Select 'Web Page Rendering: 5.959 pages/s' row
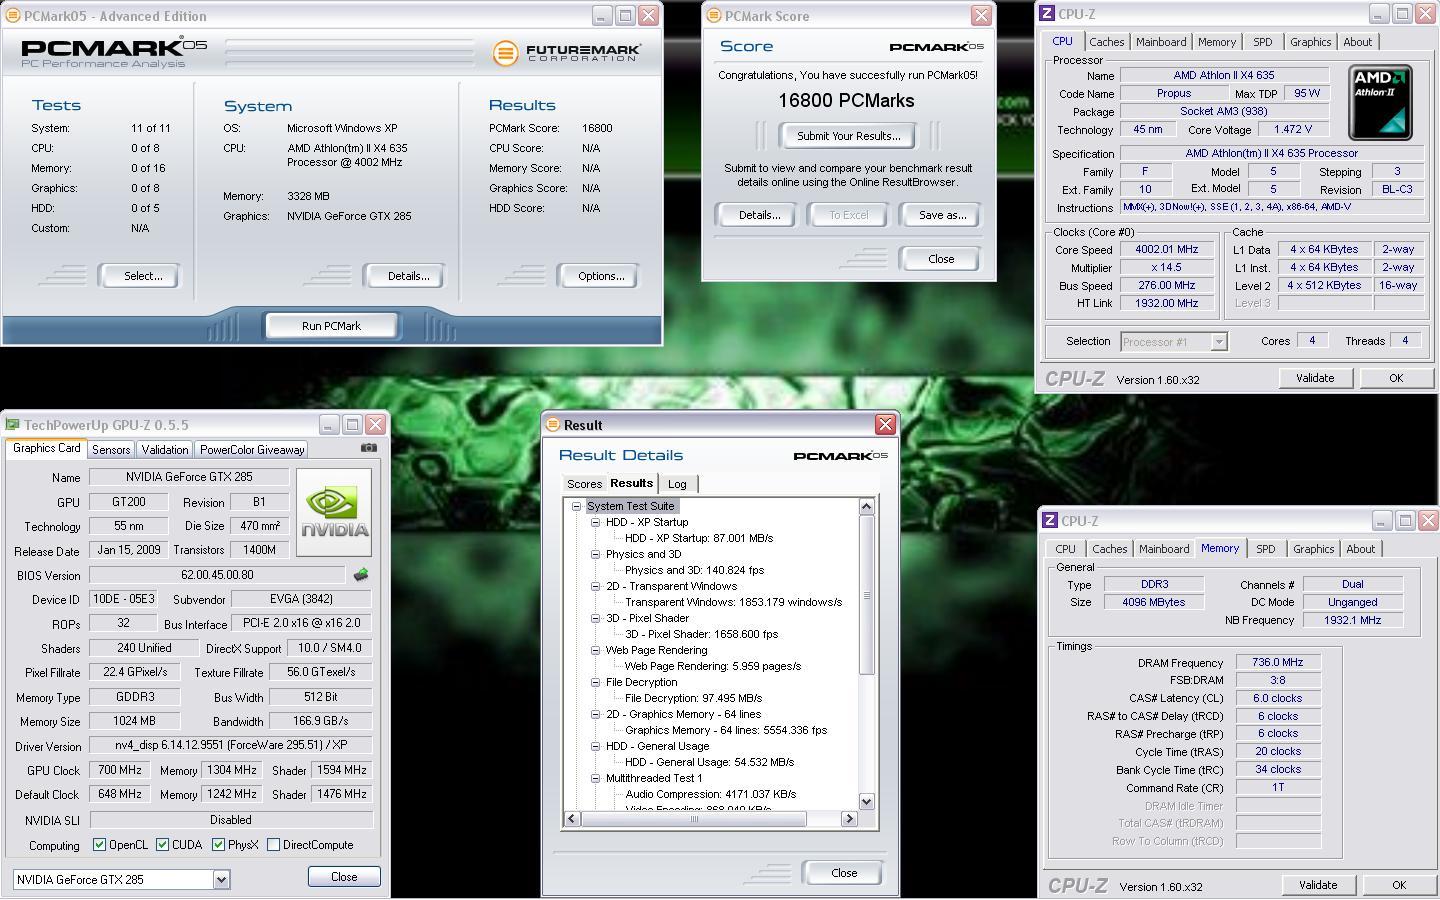 point(712,666)
